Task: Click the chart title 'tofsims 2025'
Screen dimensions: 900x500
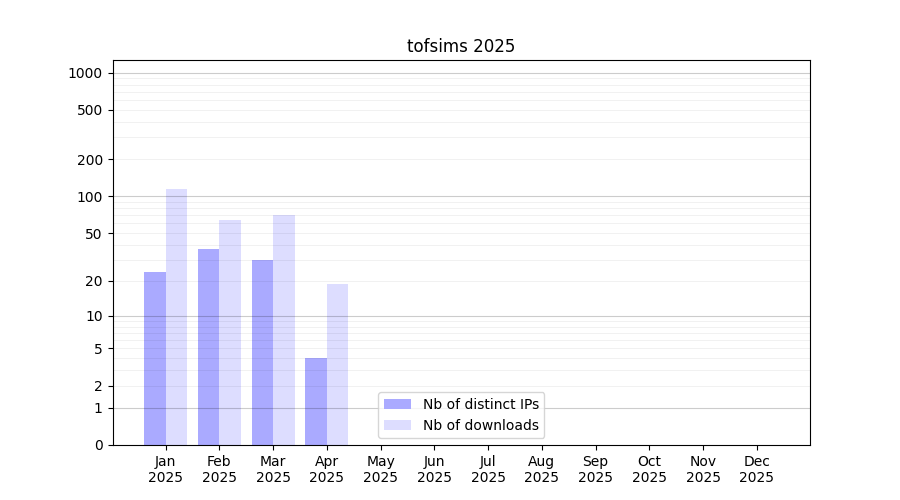Action: tap(461, 46)
